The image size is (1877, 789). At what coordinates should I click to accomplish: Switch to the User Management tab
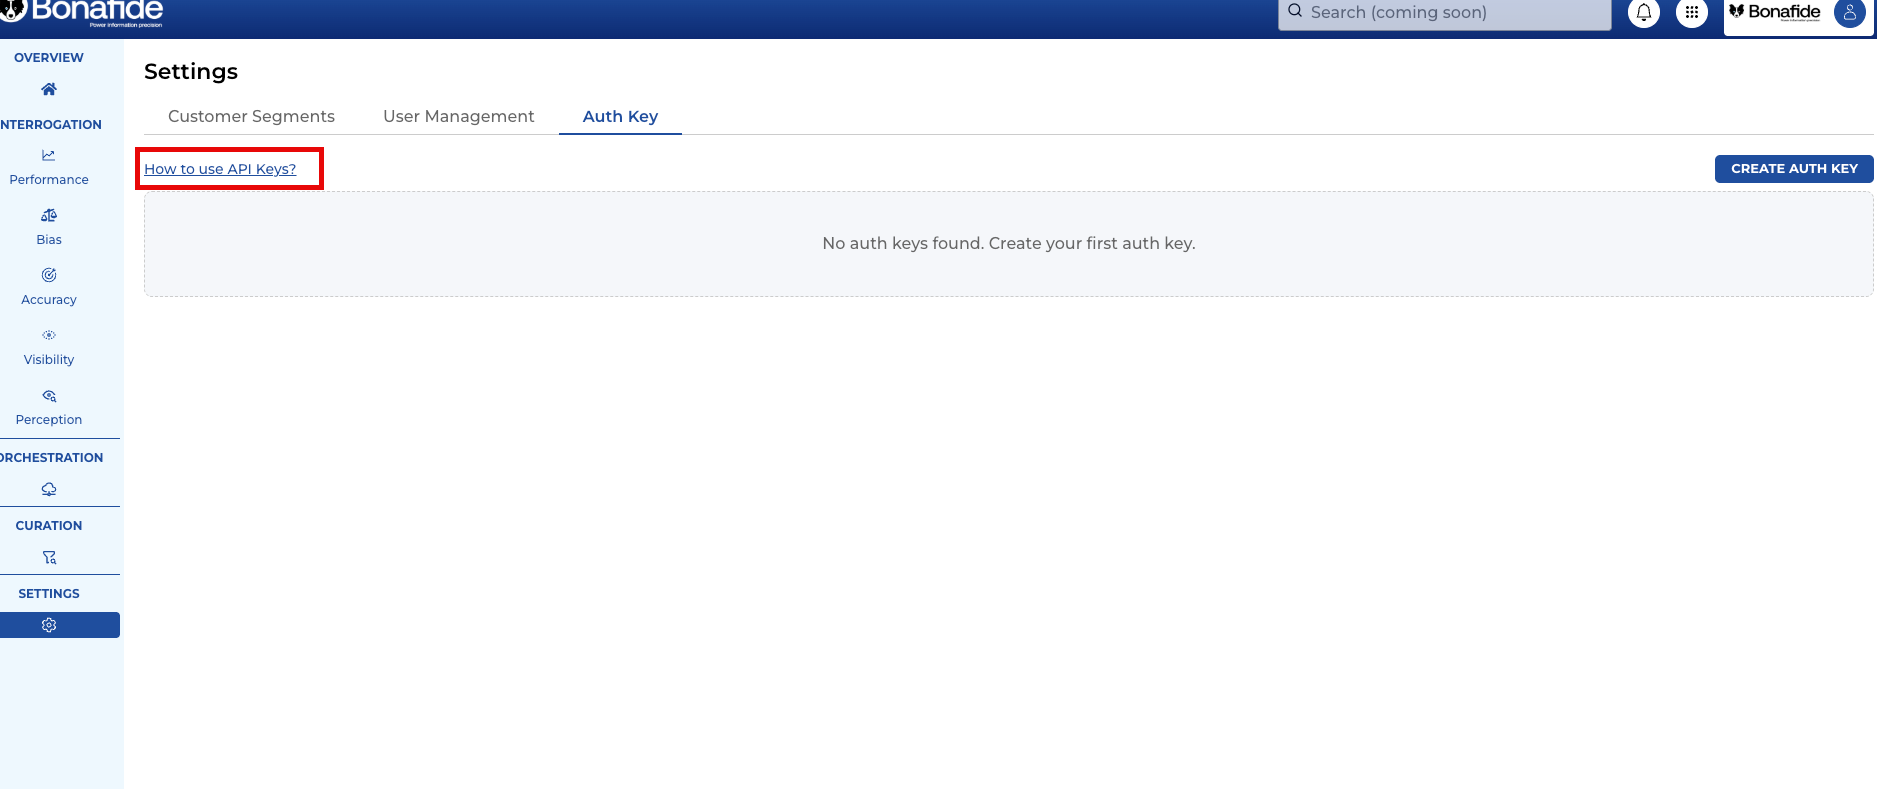[x=458, y=116]
